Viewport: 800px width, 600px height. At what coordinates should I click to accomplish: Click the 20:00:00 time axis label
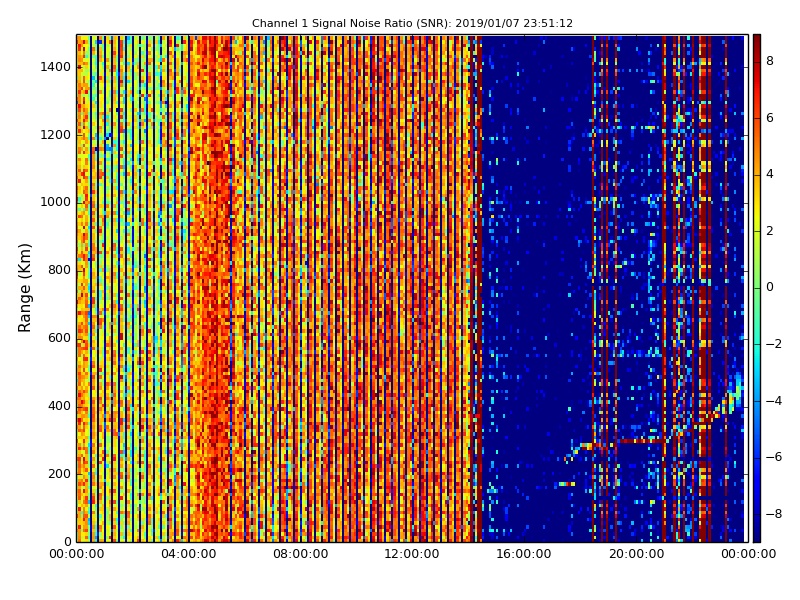pyautogui.click(x=636, y=554)
